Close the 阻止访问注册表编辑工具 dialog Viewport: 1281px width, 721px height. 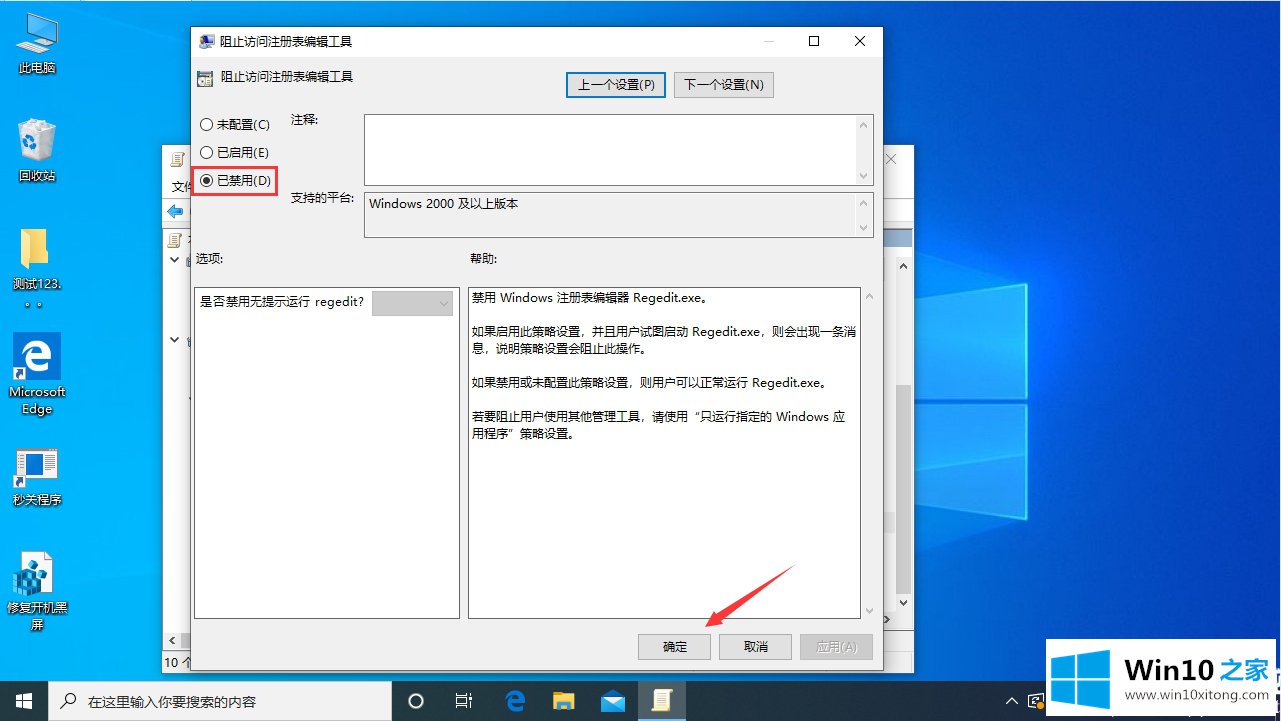(860, 41)
